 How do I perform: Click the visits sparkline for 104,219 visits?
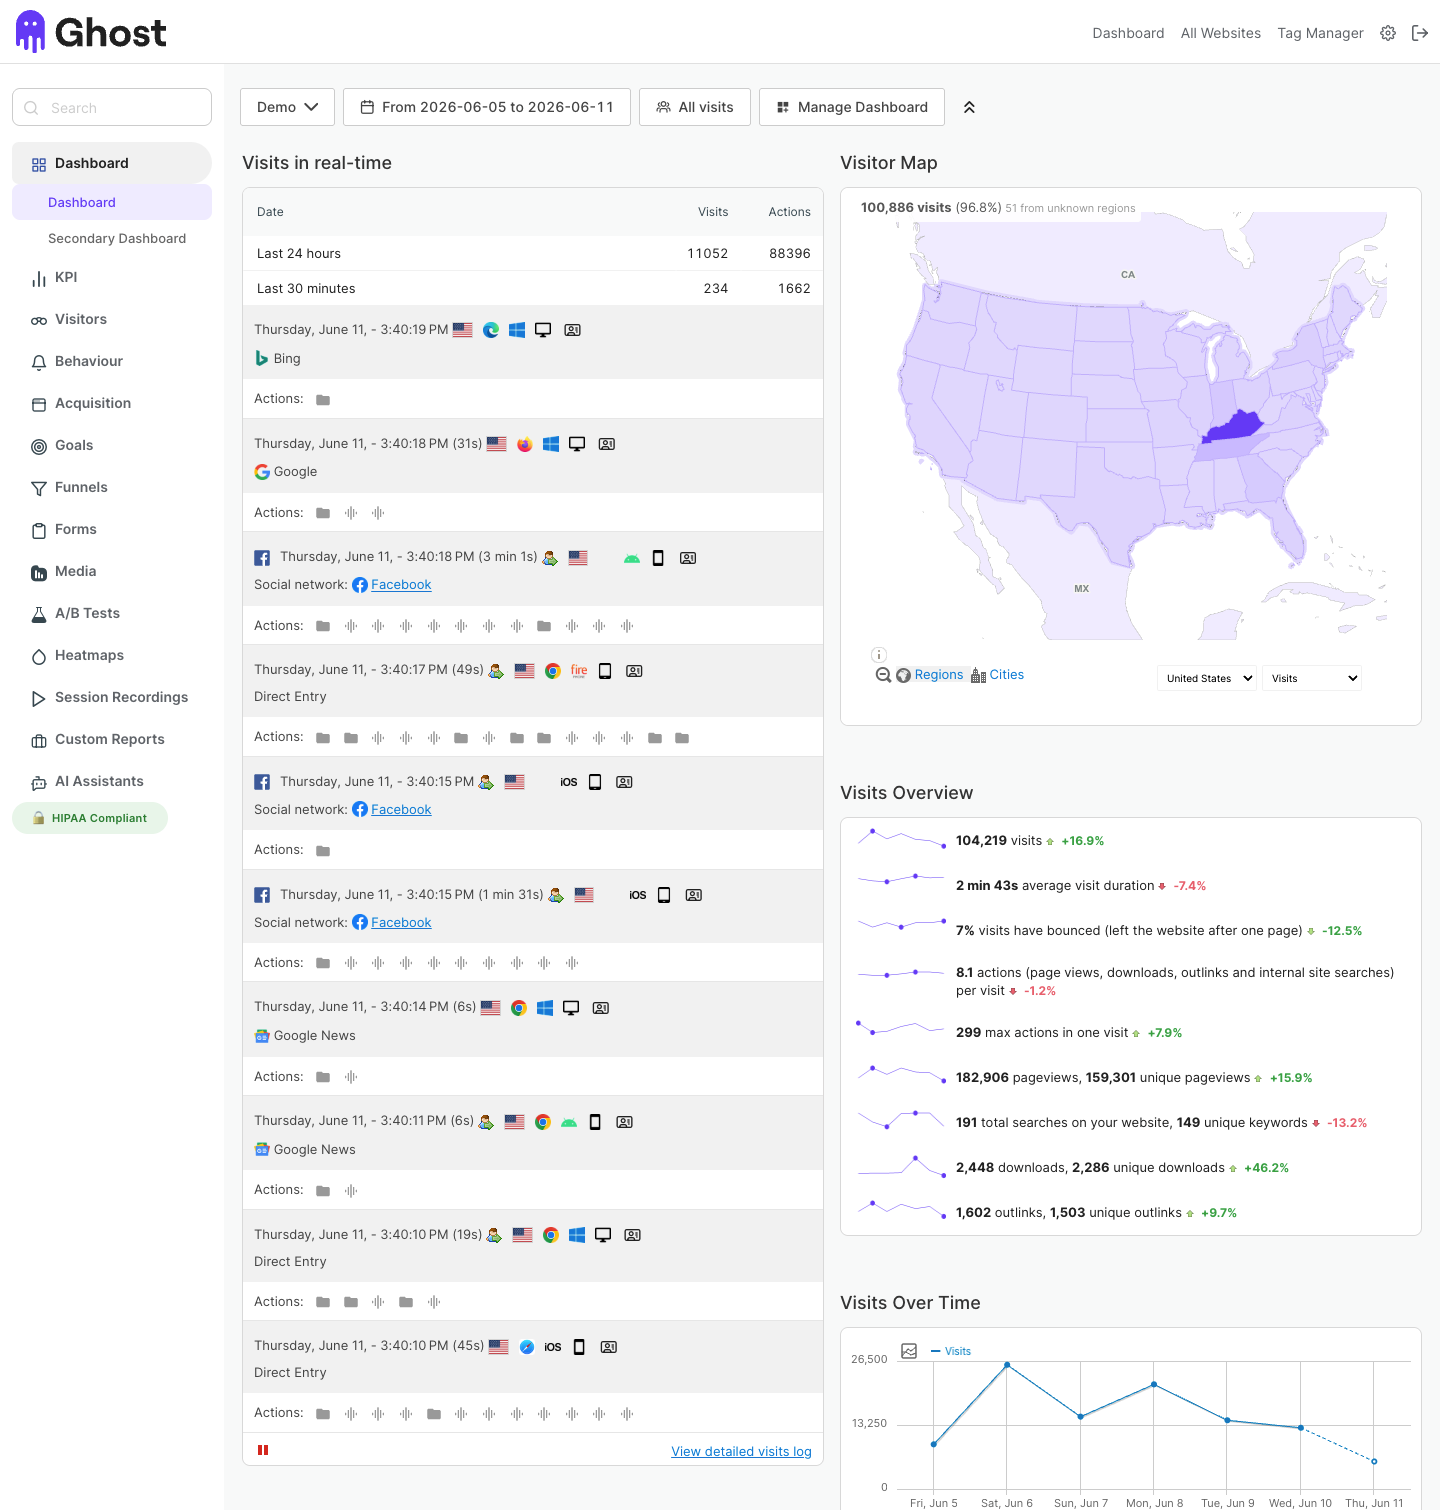pos(901,838)
